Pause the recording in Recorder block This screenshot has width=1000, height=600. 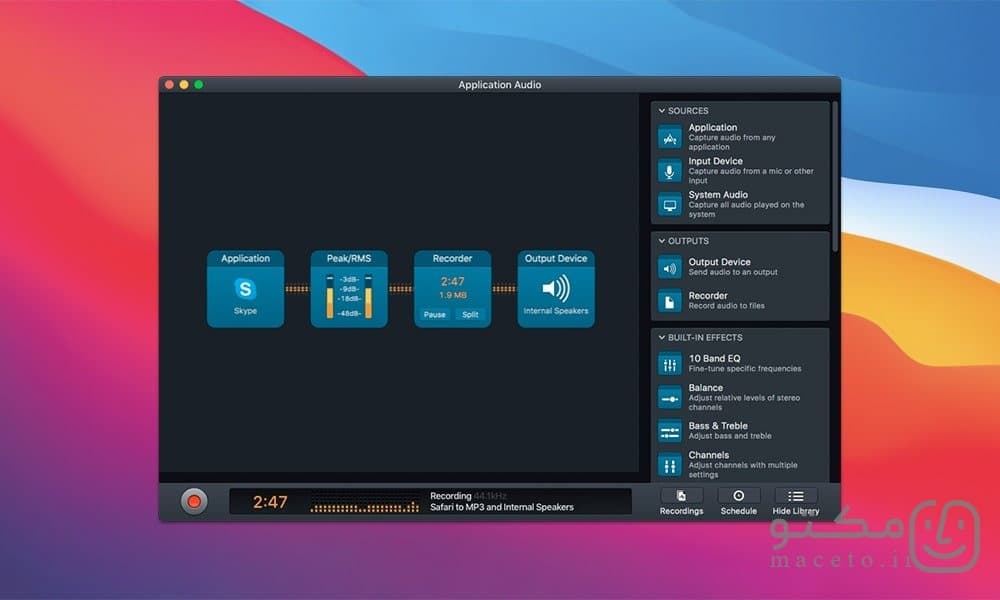(x=434, y=314)
